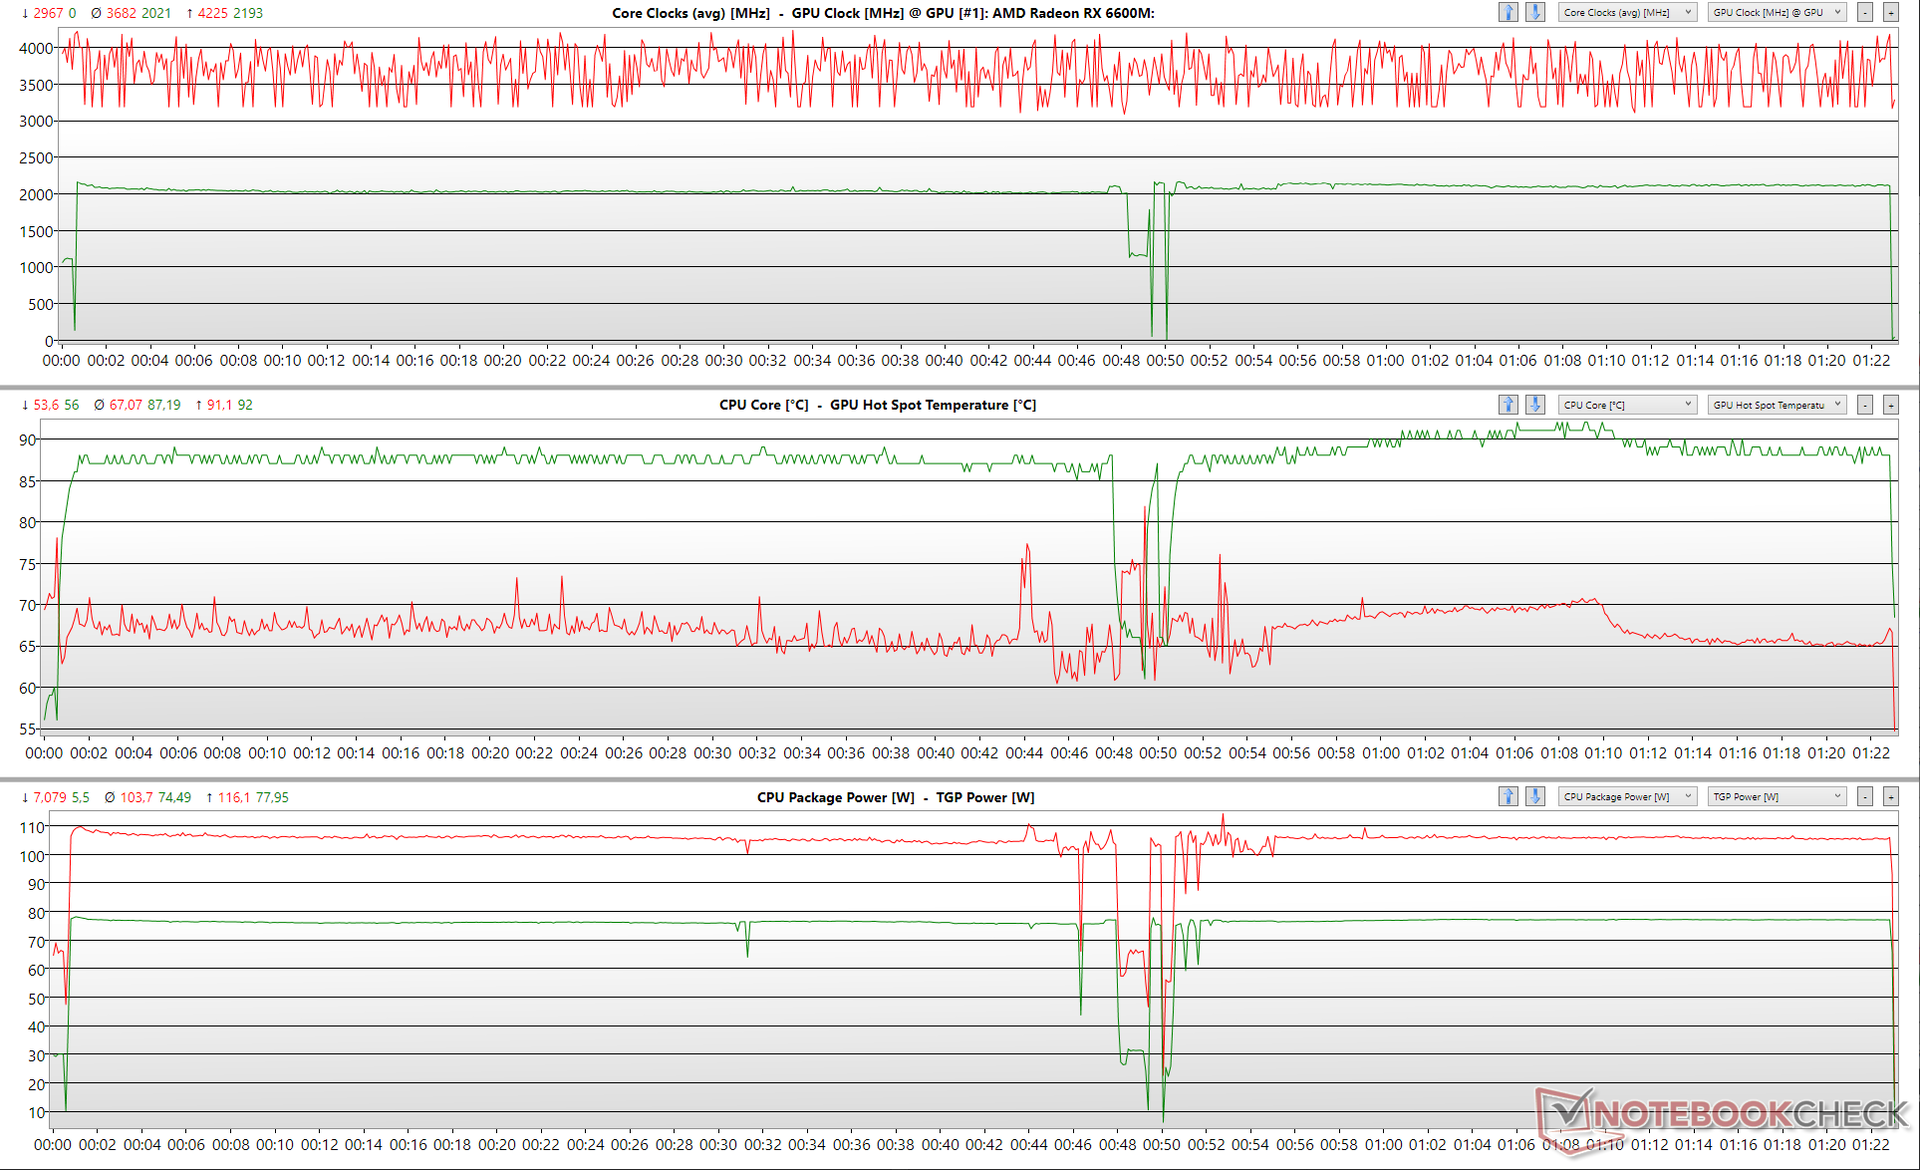Screen dimensions: 1920x1170
Task: Click up arrow icon in CPU Package Power graph
Action: [x=1508, y=797]
